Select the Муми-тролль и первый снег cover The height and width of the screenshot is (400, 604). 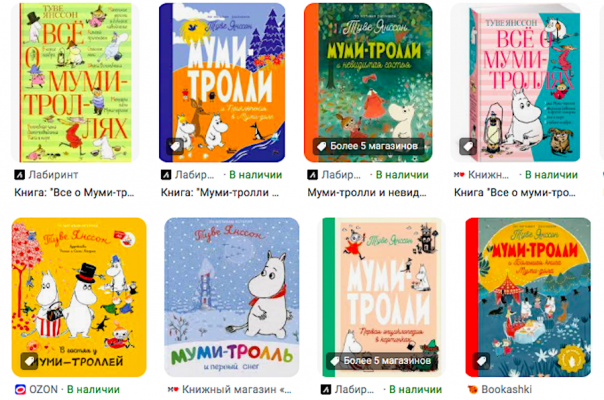pos(232,297)
